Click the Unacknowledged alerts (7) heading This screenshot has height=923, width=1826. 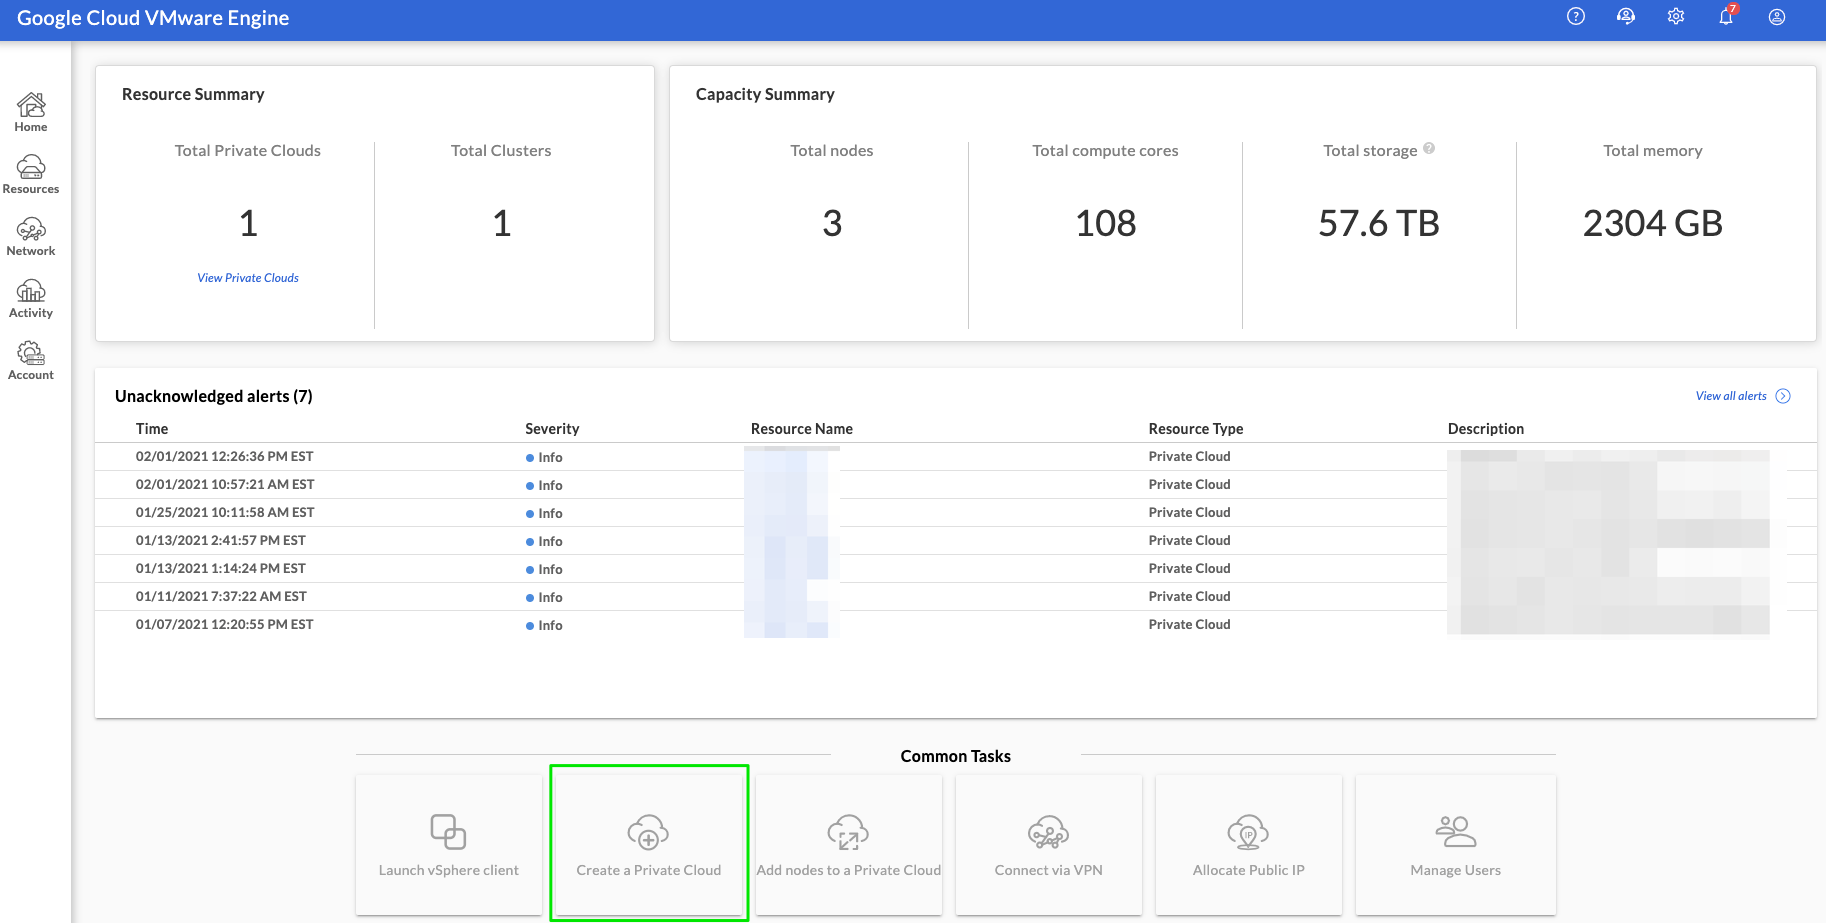214,396
